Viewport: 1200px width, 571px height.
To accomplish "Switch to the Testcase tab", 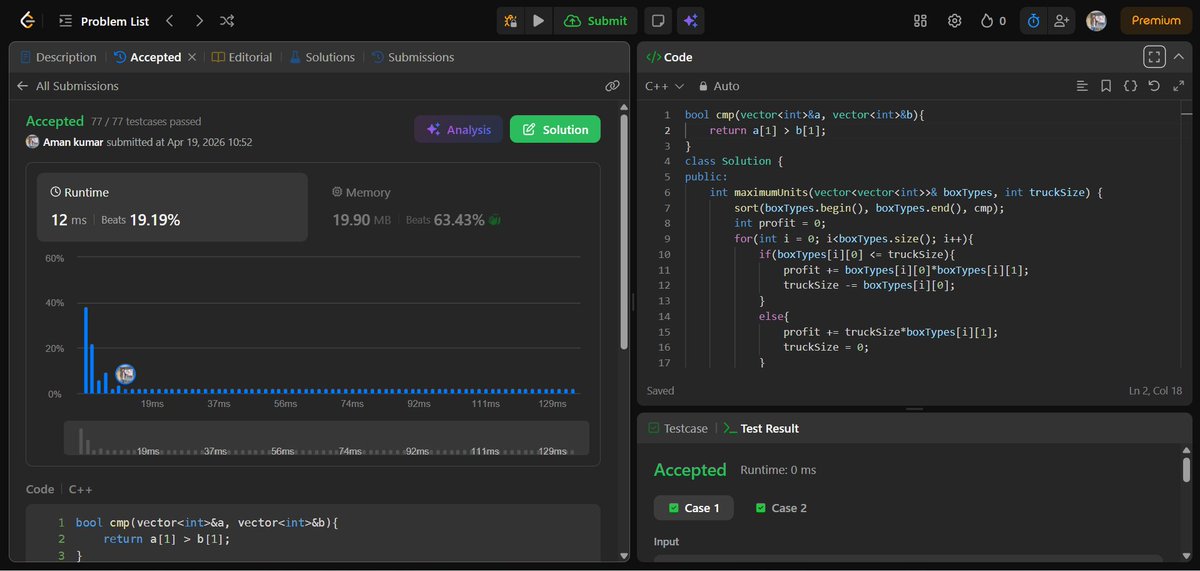I will (x=678, y=428).
